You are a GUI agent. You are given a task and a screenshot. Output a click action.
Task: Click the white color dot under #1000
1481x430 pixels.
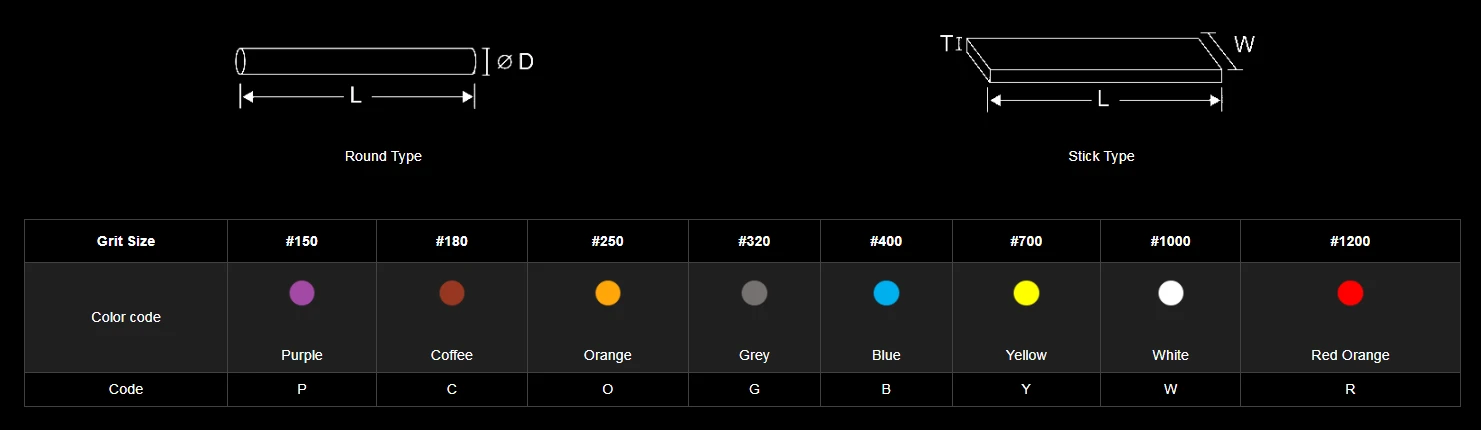coord(1170,293)
